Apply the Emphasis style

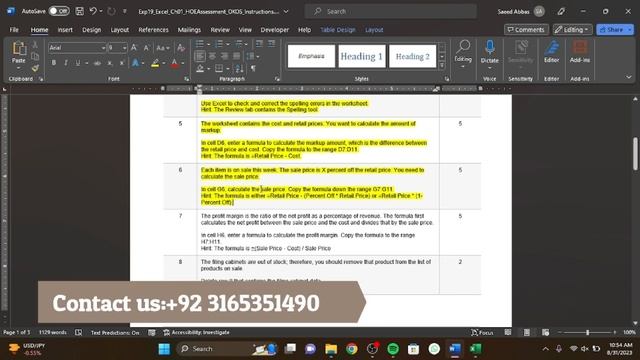pos(311,56)
